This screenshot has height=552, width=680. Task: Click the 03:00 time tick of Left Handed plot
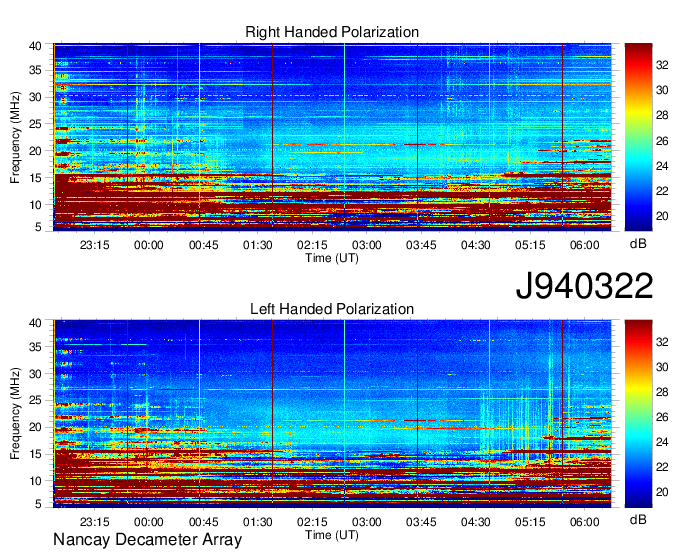coord(366,522)
